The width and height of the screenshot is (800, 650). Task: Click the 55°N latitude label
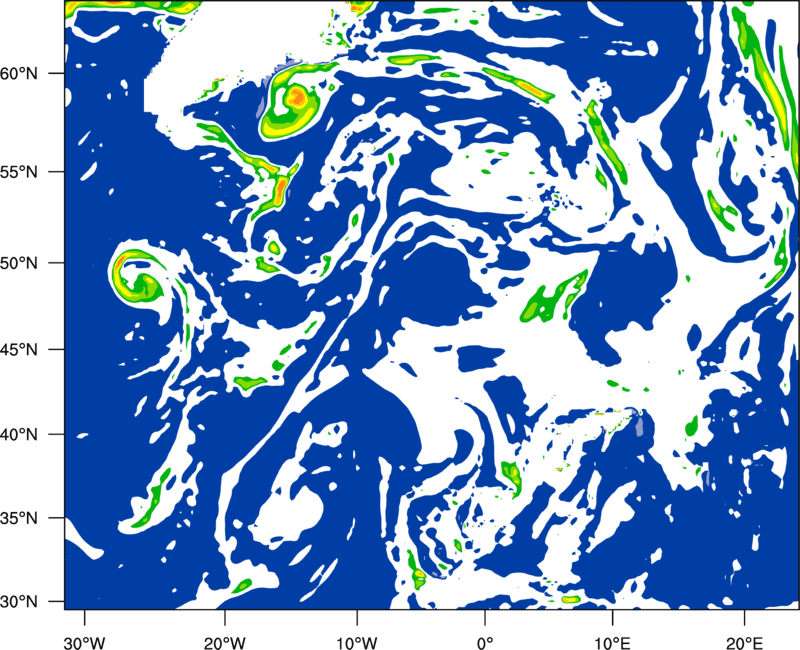19,172
